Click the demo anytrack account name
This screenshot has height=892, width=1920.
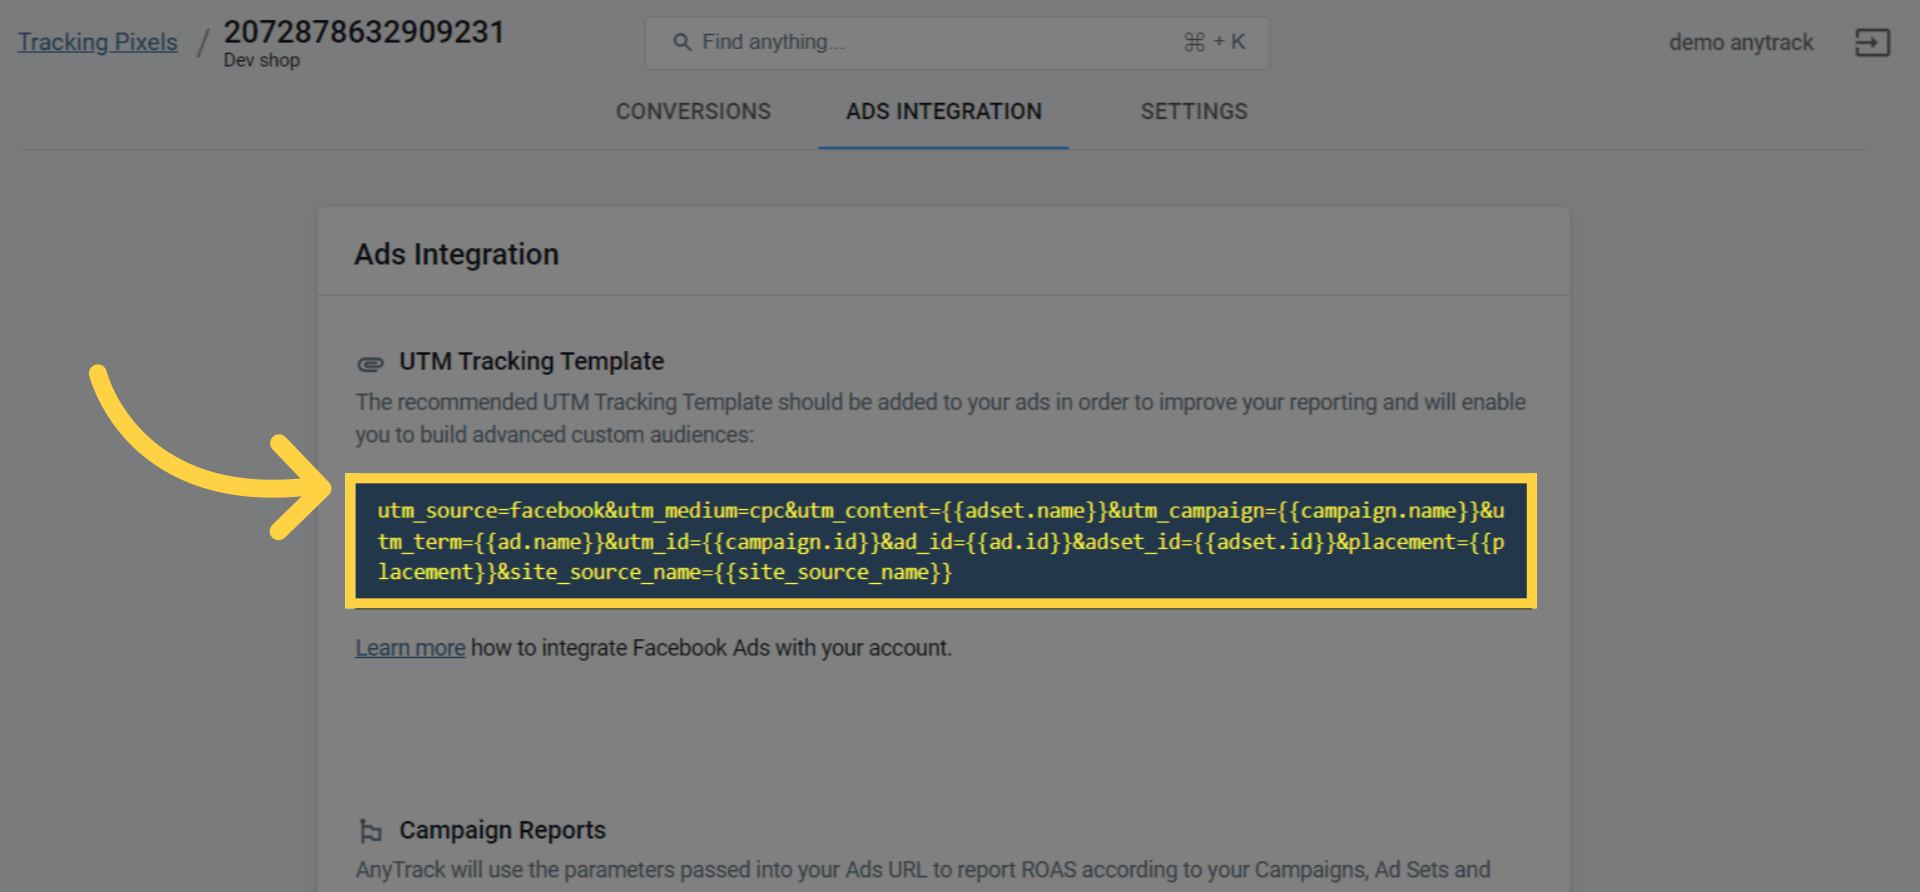(1741, 42)
